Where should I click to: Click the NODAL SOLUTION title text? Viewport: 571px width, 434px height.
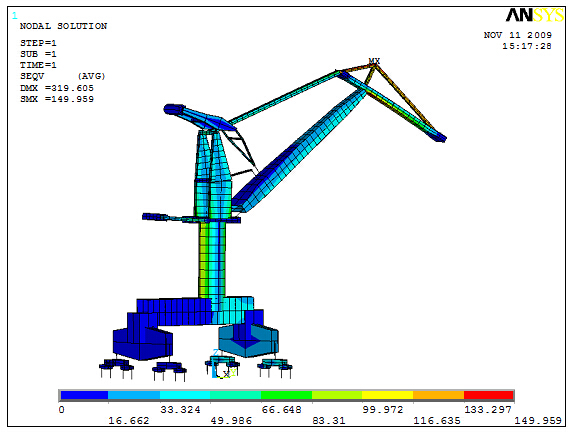pos(63,26)
